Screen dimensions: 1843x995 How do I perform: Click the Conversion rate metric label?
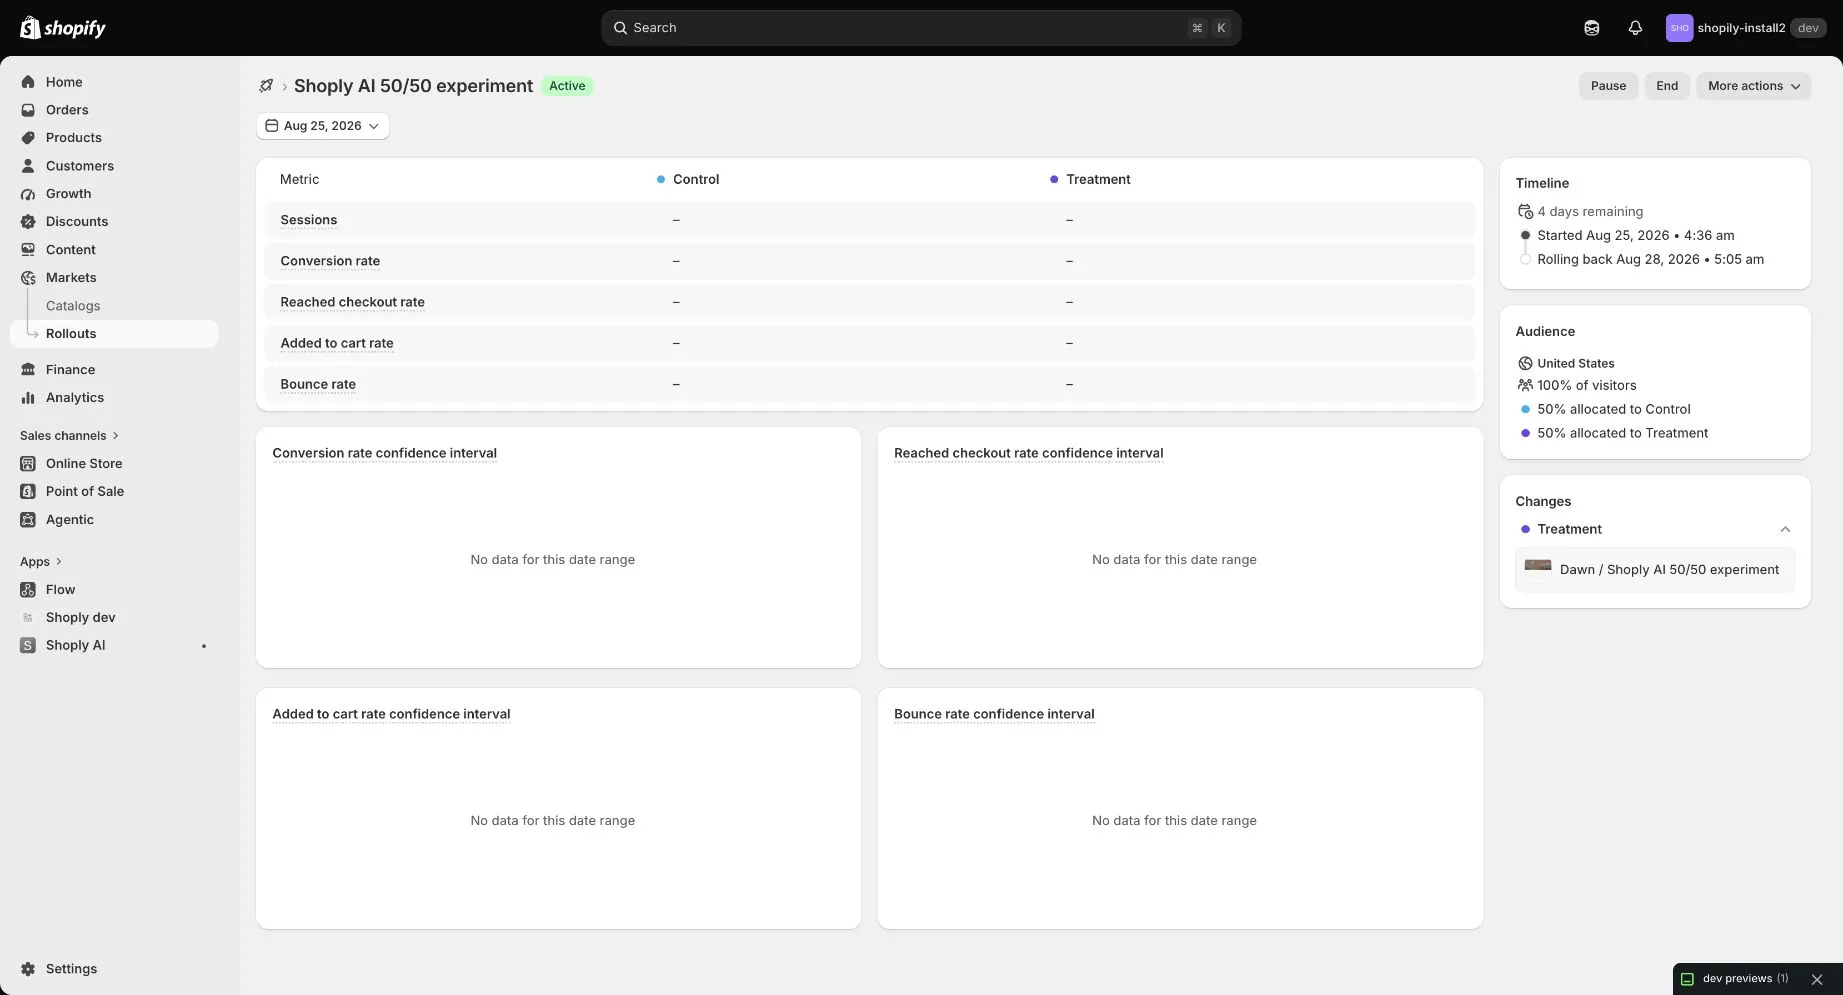(330, 261)
